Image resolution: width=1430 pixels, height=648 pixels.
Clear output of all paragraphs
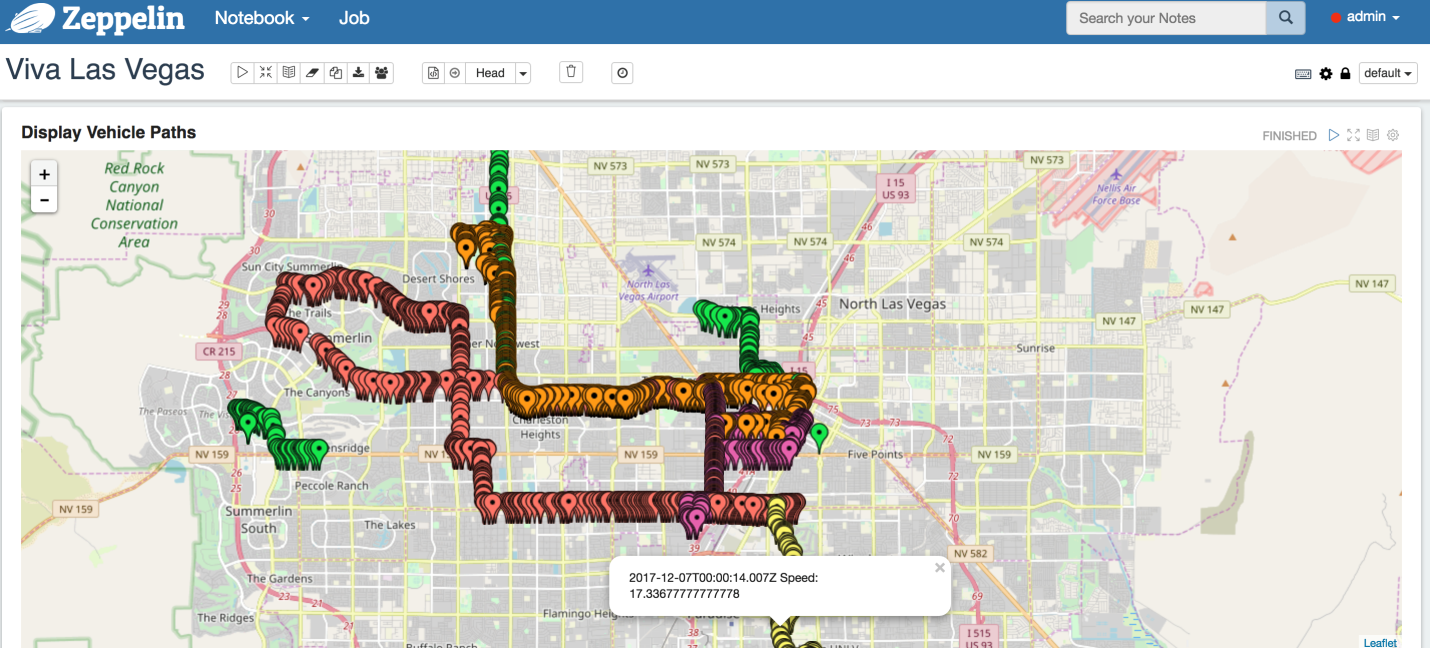(312, 72)
